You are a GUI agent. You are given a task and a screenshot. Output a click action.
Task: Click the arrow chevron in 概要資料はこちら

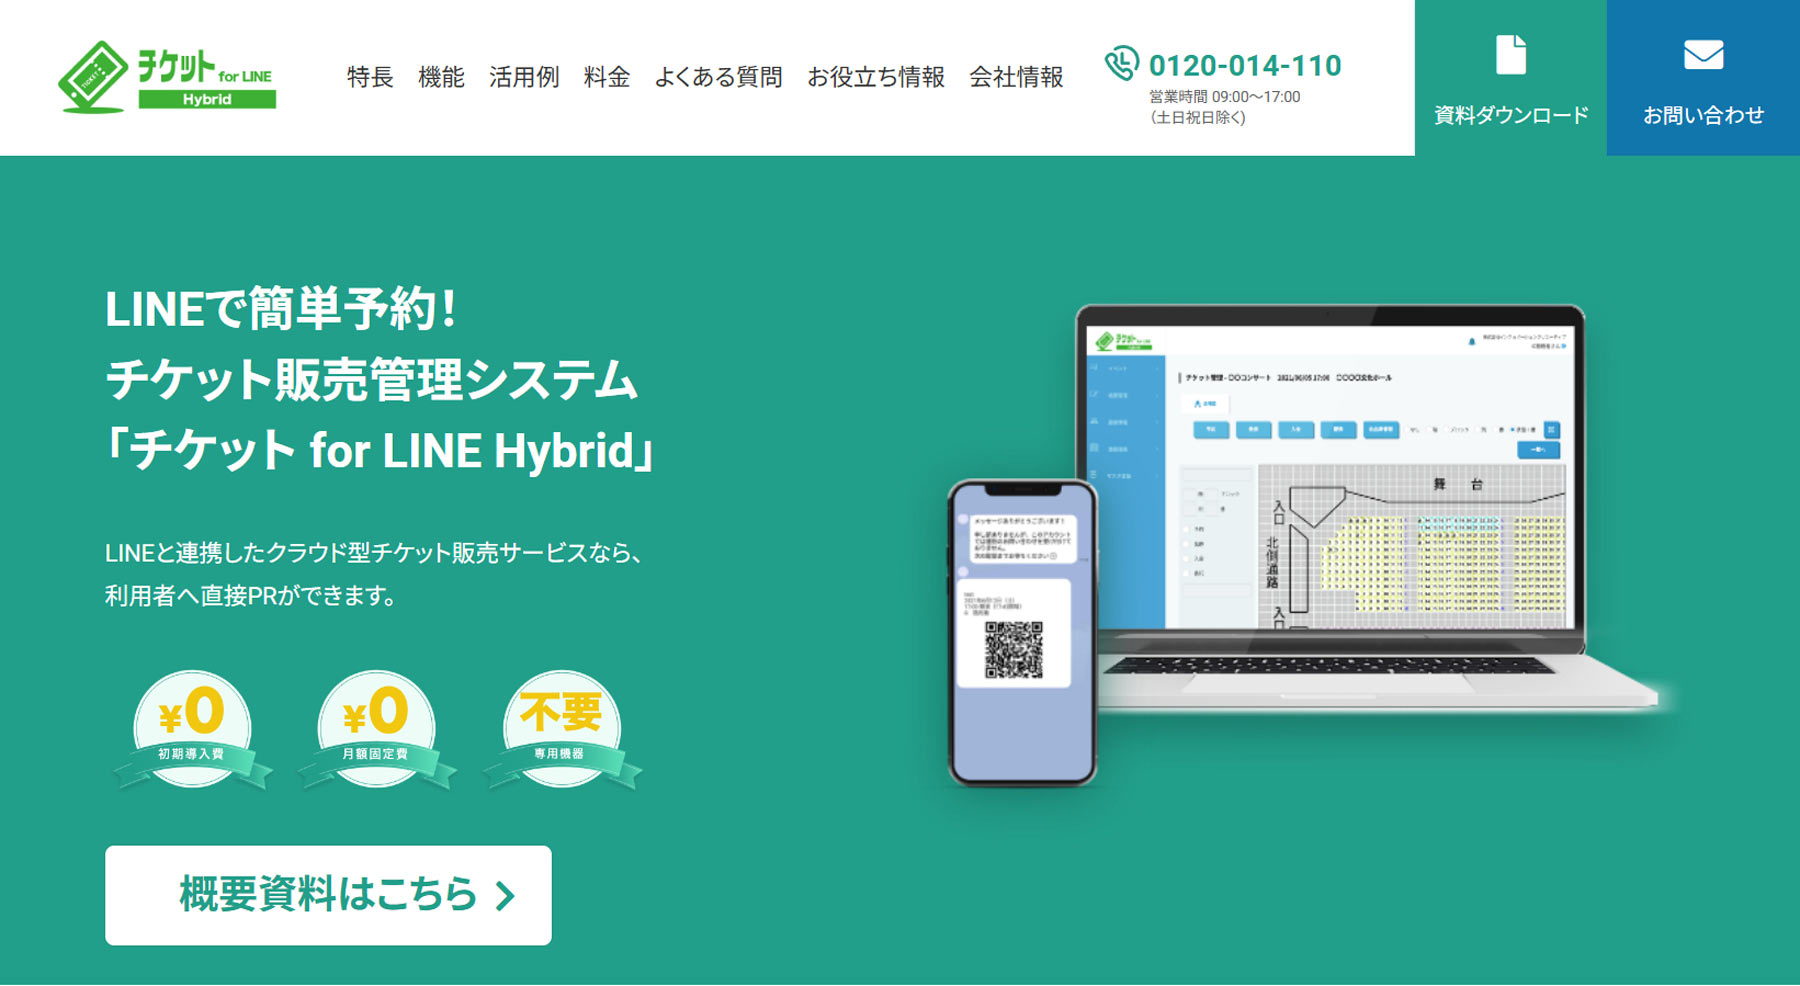pyautogui.click(x=505, y=896)
